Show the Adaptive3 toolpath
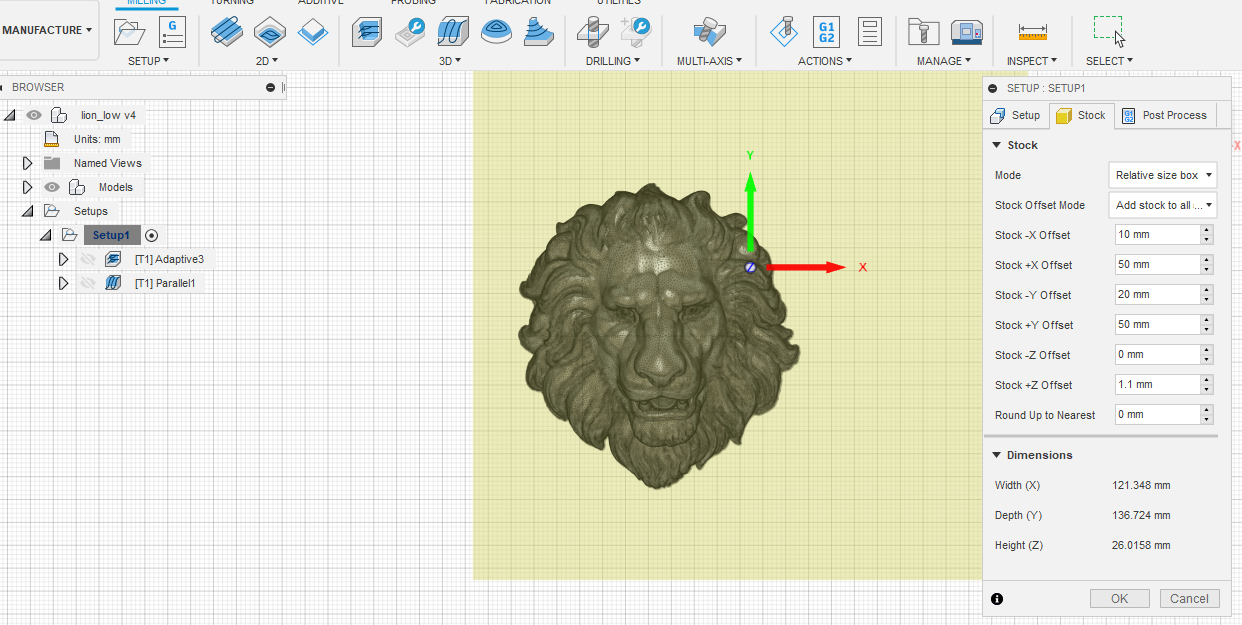 (87, 258)
